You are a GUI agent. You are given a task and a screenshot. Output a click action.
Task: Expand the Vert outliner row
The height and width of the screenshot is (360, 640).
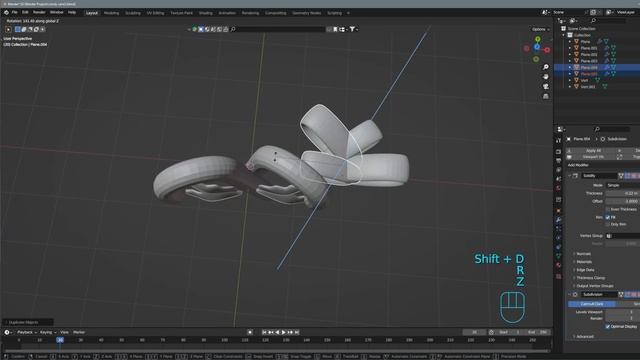(x=570, y=80)
